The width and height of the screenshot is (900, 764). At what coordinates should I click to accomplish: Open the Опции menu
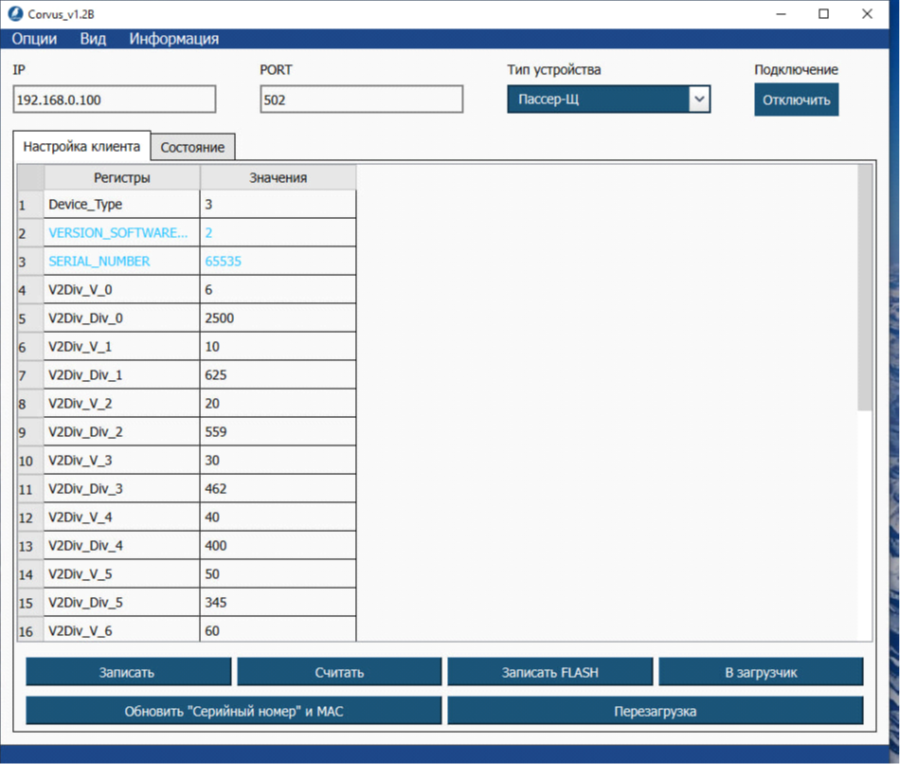pyautogui.click(x=34, y=39)
